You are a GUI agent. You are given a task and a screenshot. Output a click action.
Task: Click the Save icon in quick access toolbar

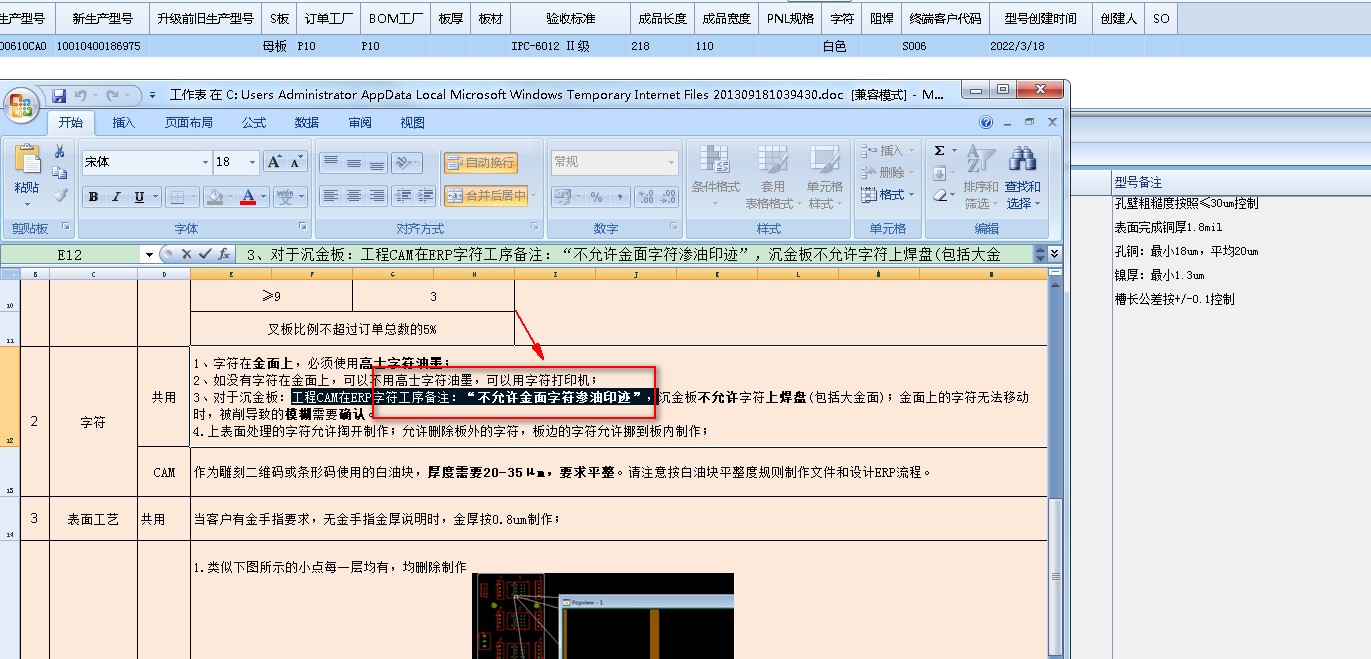pos(59,95)
